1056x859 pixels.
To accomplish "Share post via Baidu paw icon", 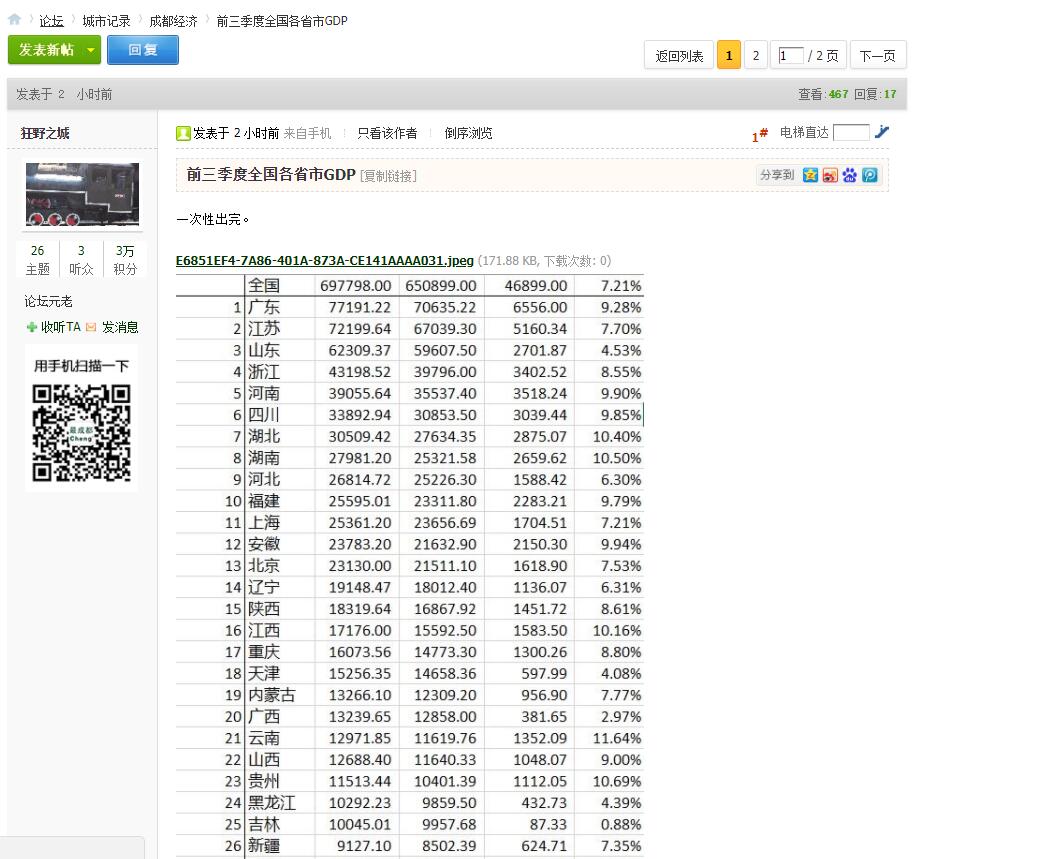I will tap(850, 175).
